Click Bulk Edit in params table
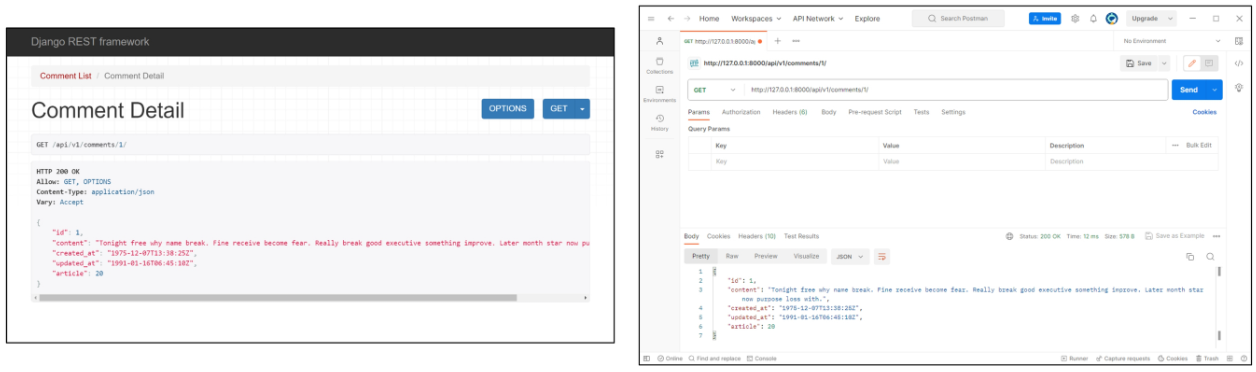1256x372 pixels. click(x=1199, y=145)
